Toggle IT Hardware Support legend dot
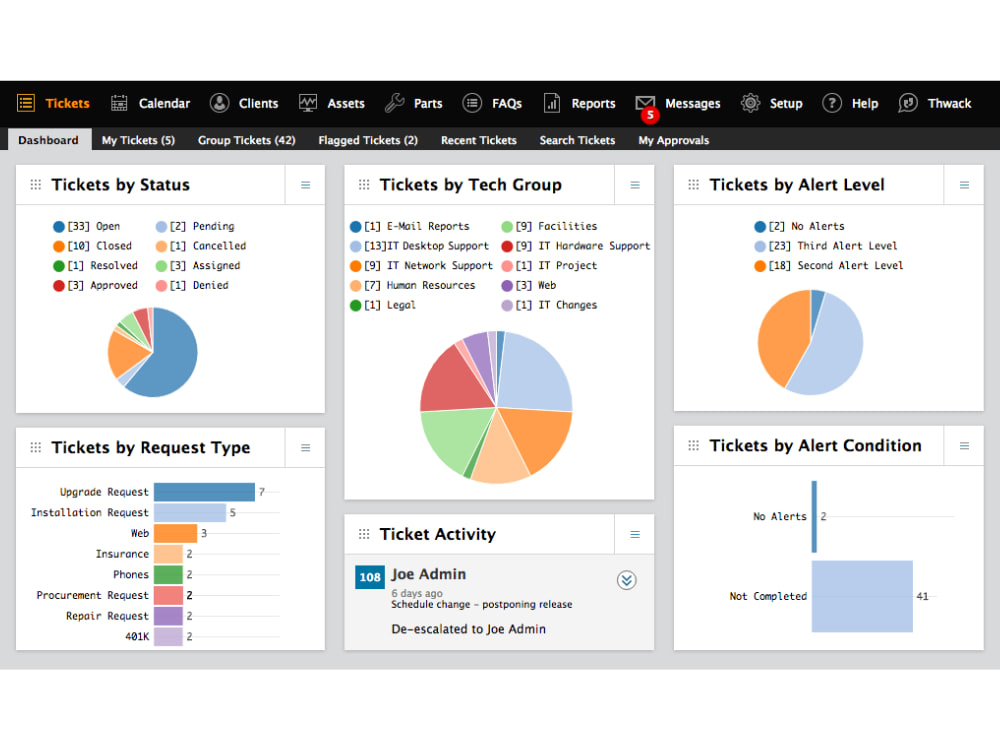 point(507,246)
